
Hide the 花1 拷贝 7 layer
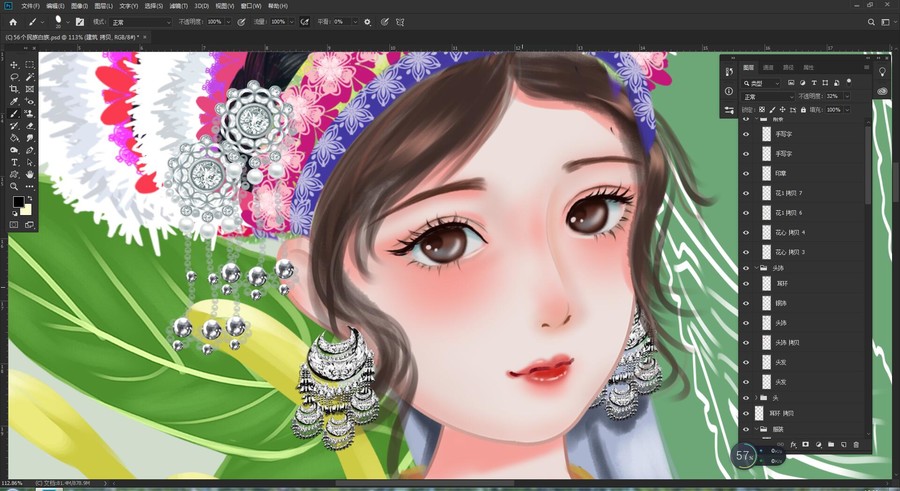point(746,193)
